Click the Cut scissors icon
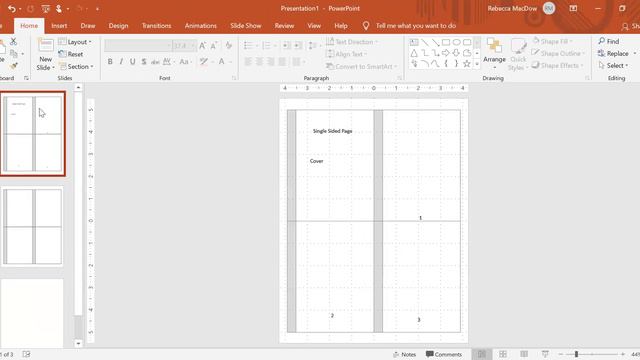Viewport: 640px width, 360px height. pos(13,41)
